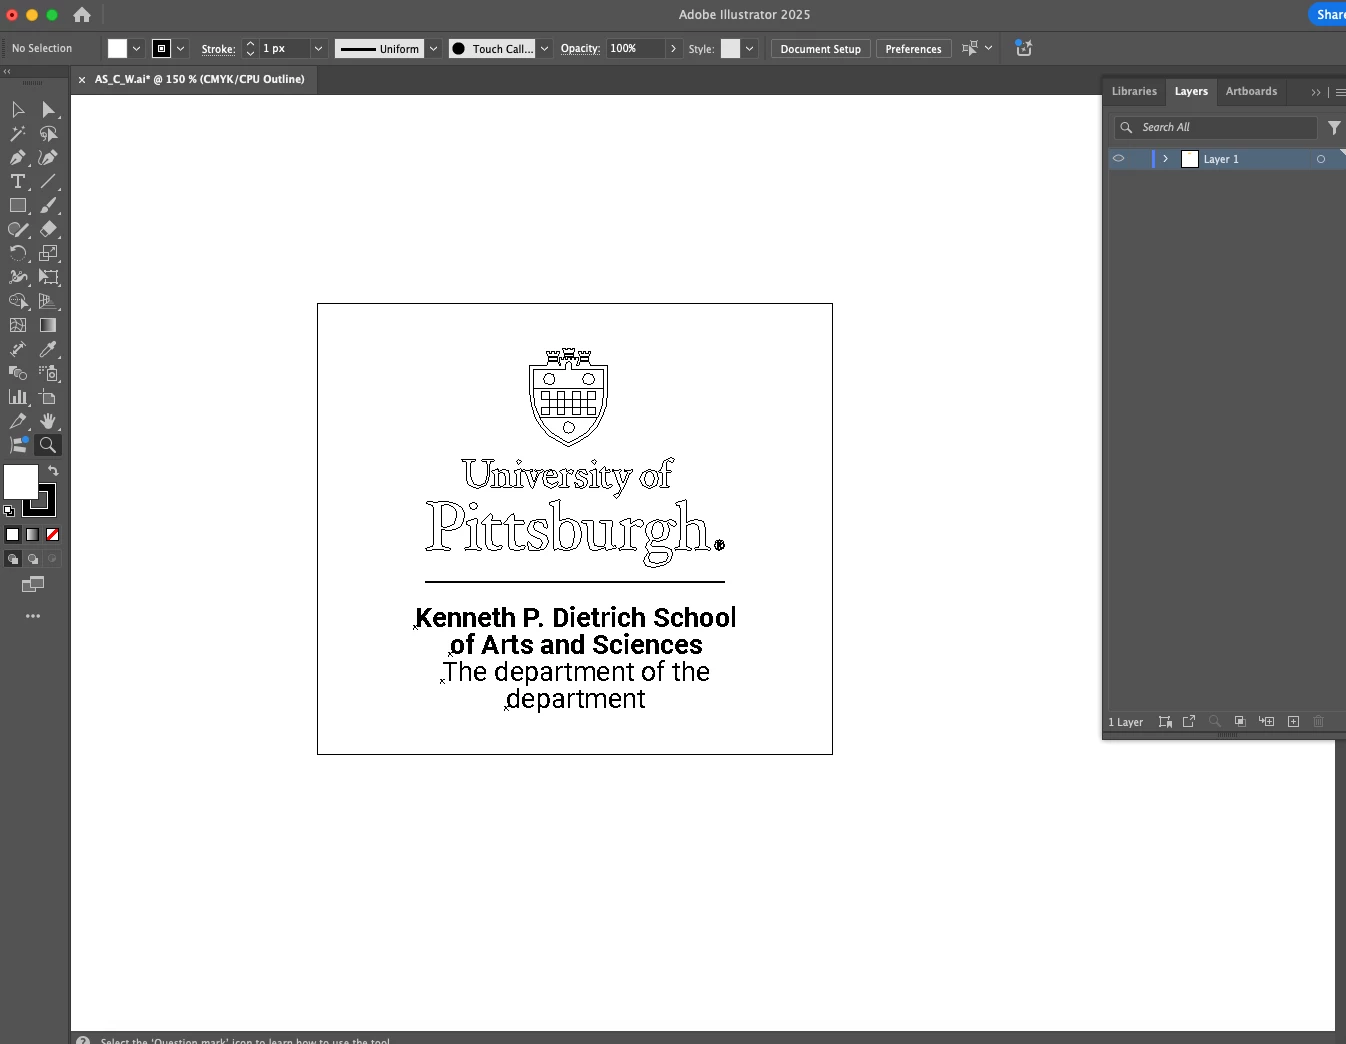Open graphic Style dropdown
This screenshot has height=1044, width=1346.
click(x=749, y=48)
